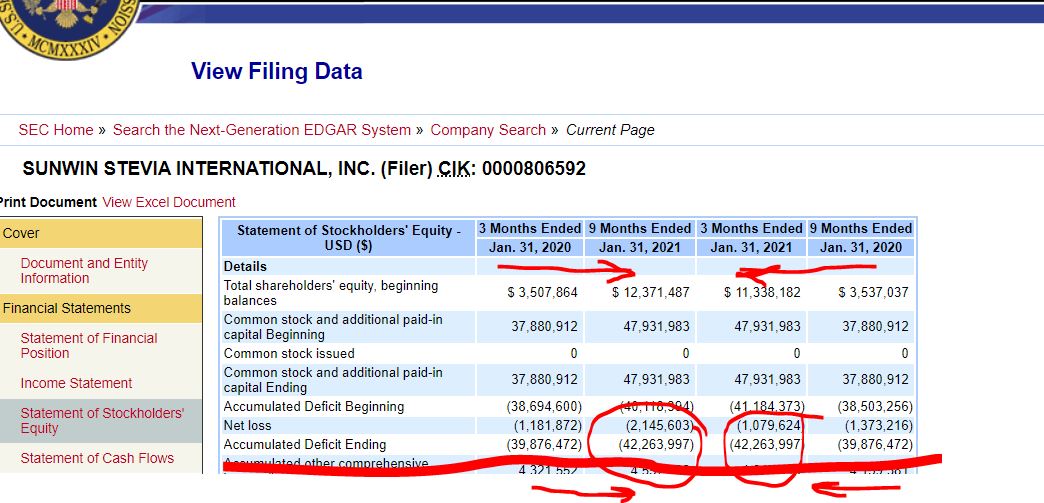Go to Company Search breadcrumb
Screen dimensions: 1044x503
(488, 130)
